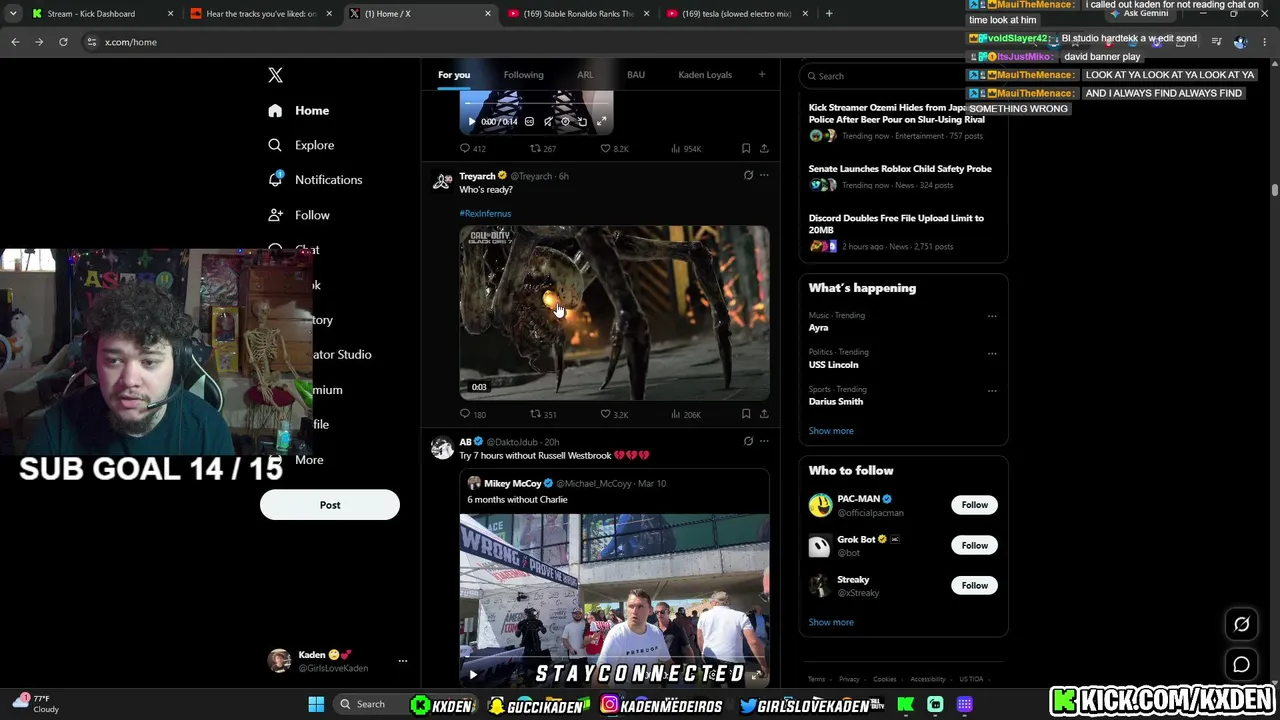Reload the page in browser toolbar
This screenshot has width=1280, height=720.
point(63,42)
